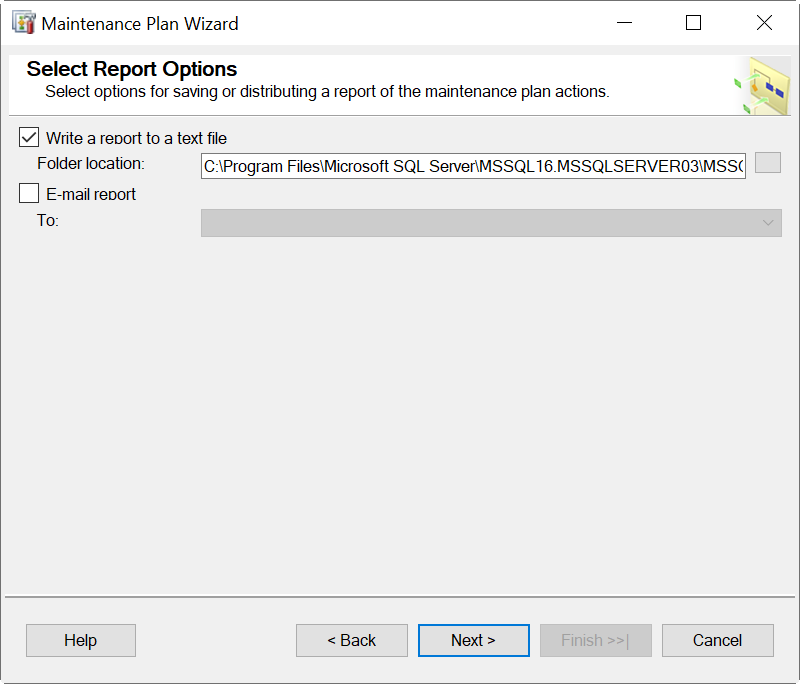Click the dropdown arrow on the To combo box
Screen dimensions: 800x684
pyautogui.click(x=769, y=222)
